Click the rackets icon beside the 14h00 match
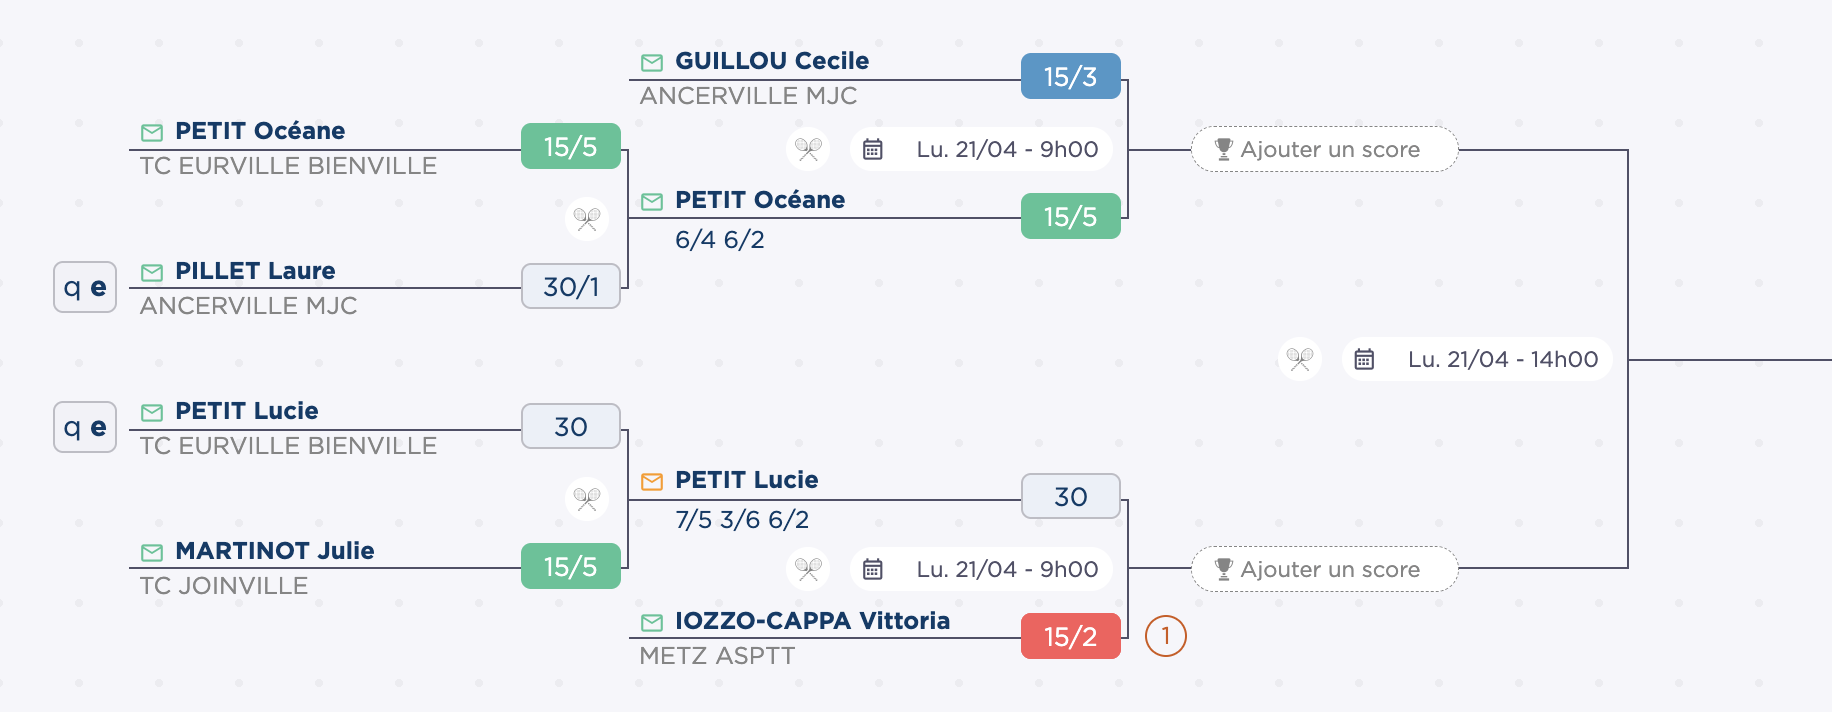 click(x=1300, y=359)
